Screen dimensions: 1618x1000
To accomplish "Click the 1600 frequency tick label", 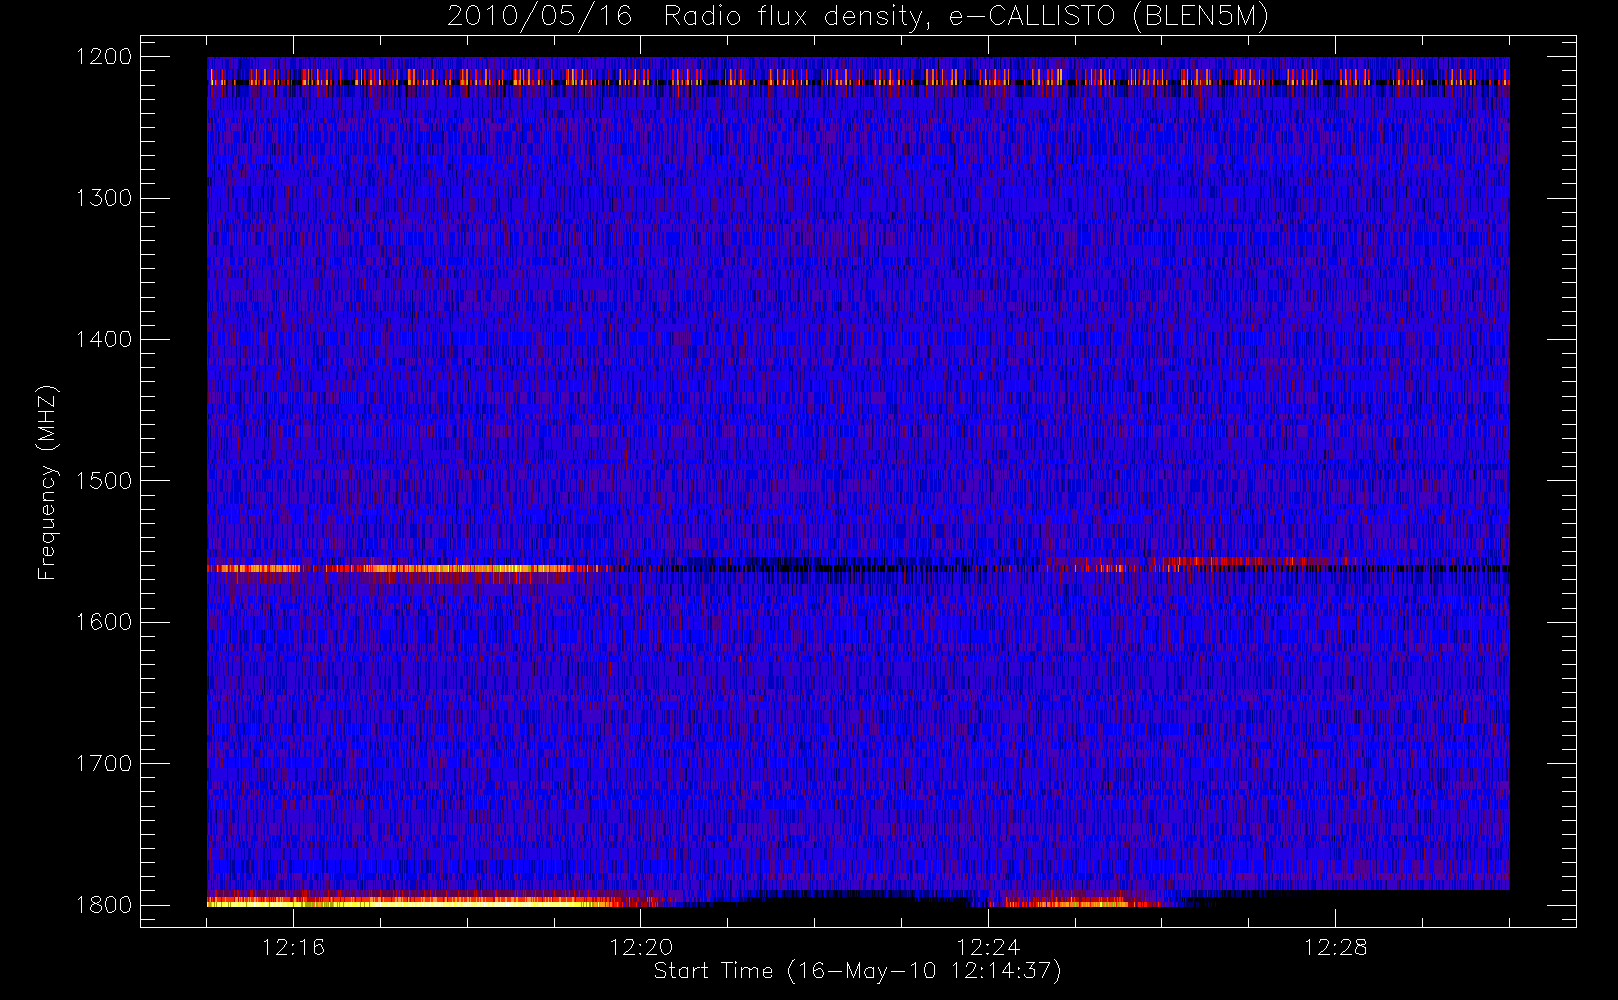I will point(104,622).
